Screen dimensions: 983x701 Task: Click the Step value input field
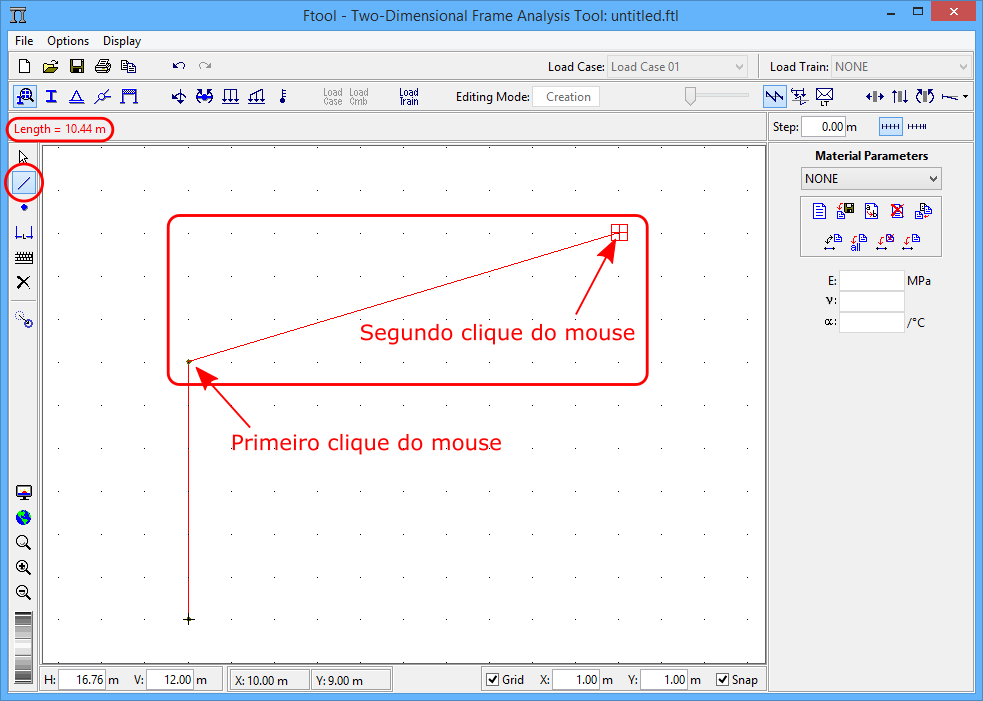tap(824, 127)
